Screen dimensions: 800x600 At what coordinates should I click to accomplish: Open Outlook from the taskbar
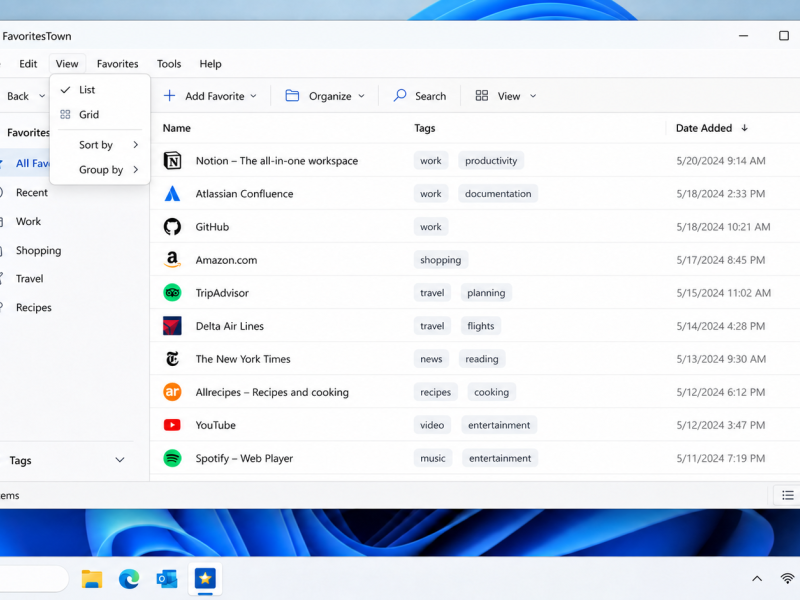[x=167, y=579]
